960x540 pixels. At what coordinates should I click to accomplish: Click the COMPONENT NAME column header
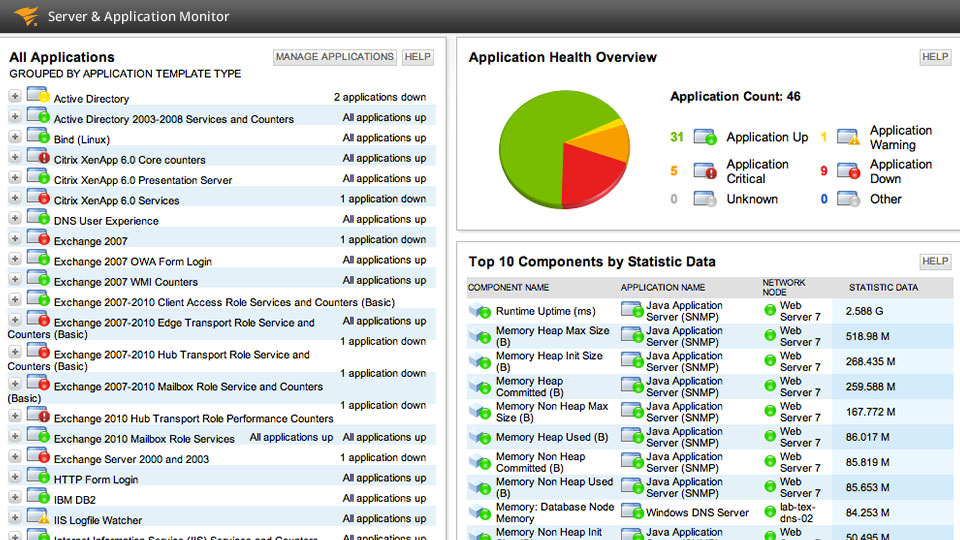coord(508,287)
